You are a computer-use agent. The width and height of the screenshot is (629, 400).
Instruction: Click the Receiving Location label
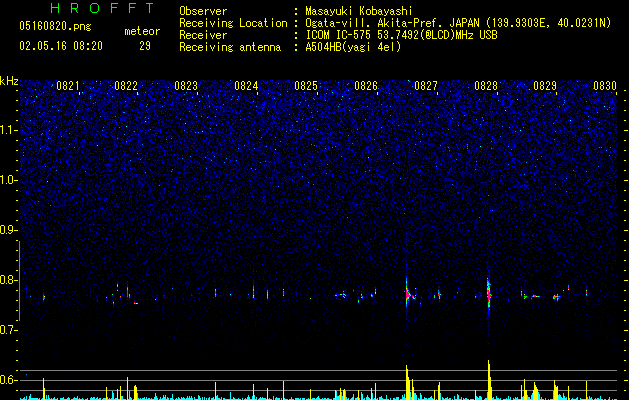[x=233, y=23]
